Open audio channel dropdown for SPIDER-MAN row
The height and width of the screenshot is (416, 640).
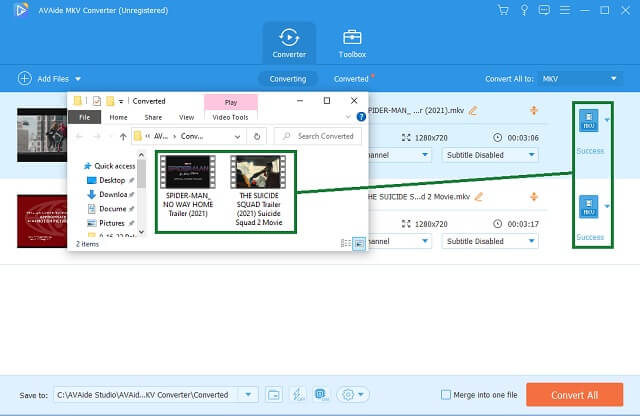tap(400, 155)
